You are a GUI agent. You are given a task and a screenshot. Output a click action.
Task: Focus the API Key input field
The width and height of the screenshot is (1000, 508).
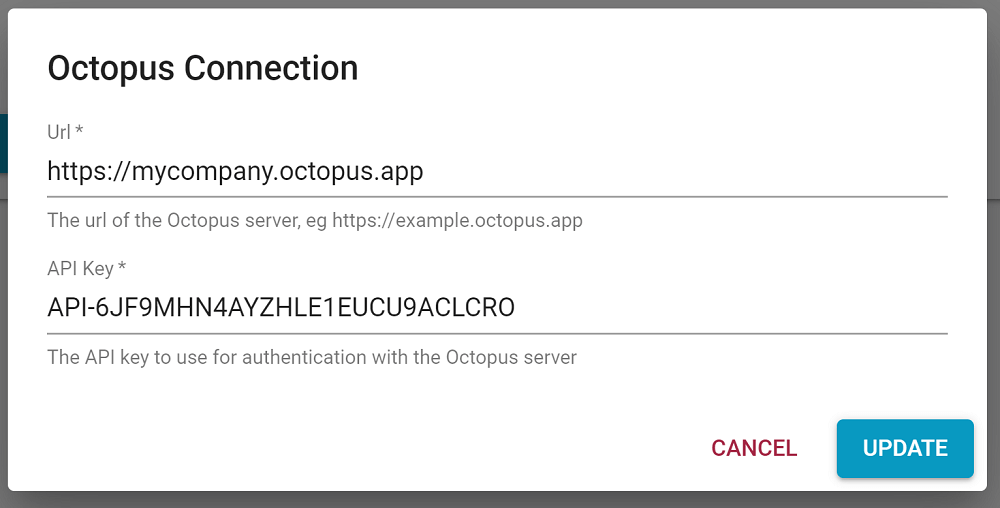[497, 308]
